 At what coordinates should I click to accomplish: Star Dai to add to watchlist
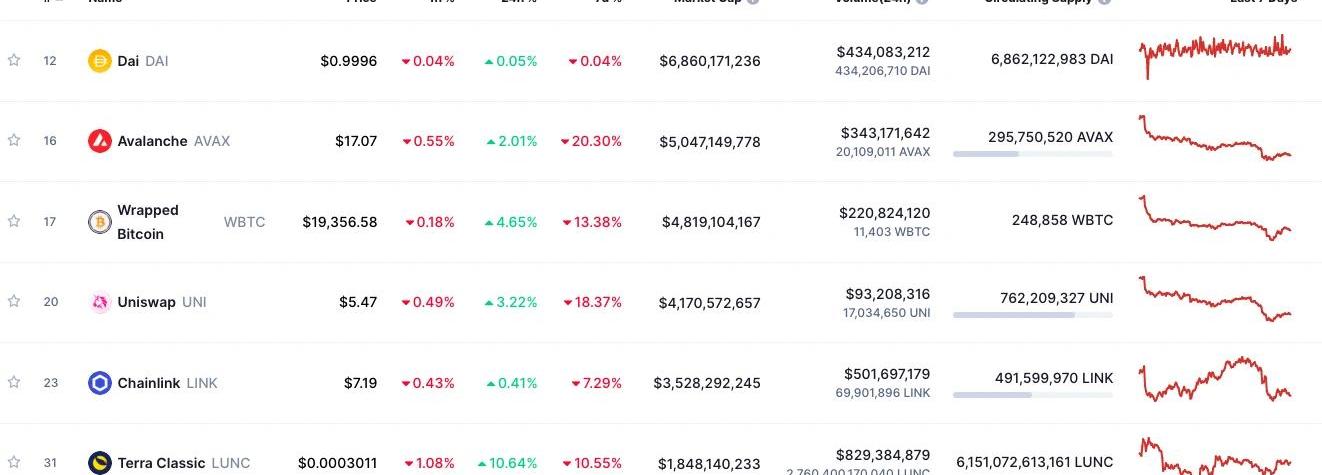[14, 60]
